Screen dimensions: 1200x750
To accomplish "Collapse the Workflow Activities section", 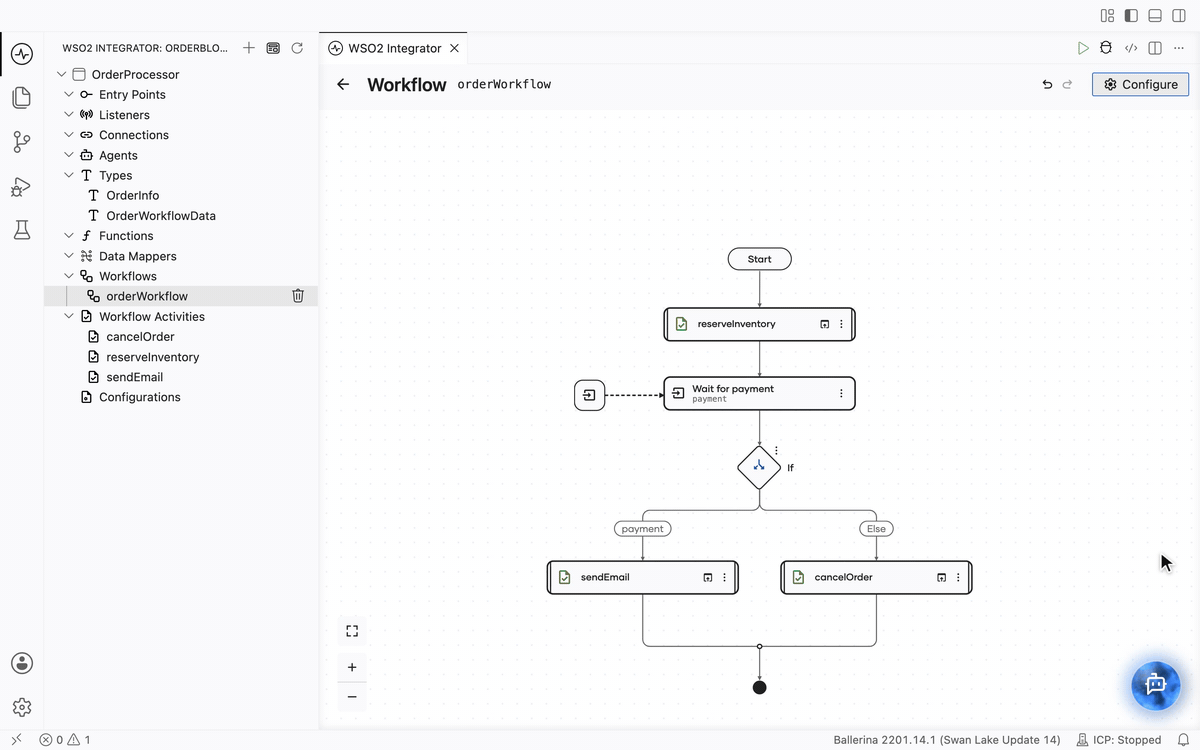I will tap(69, 316).
